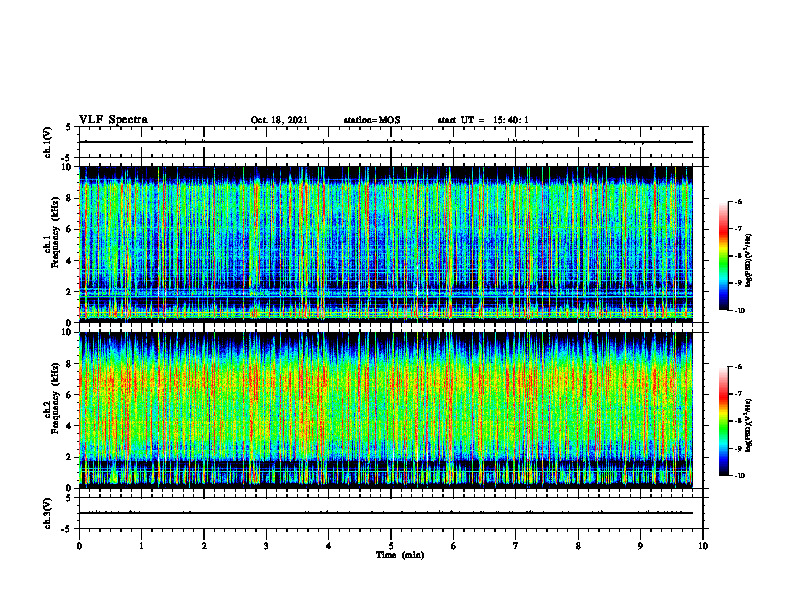Click the "ch.3(V)" waveform axis label

coord(48,513)
